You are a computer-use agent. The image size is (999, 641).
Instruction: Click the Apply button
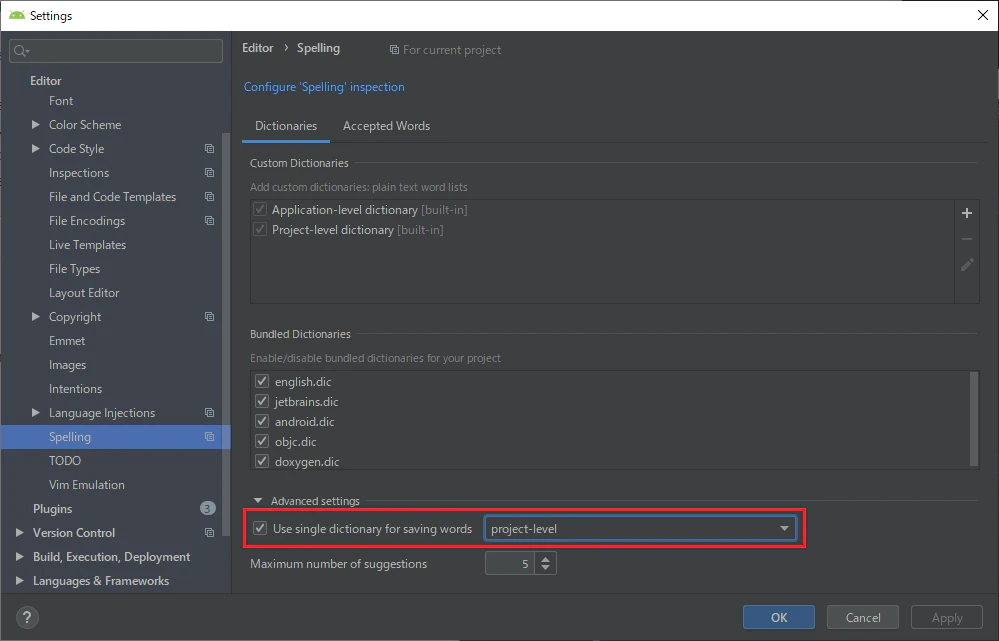947,617
